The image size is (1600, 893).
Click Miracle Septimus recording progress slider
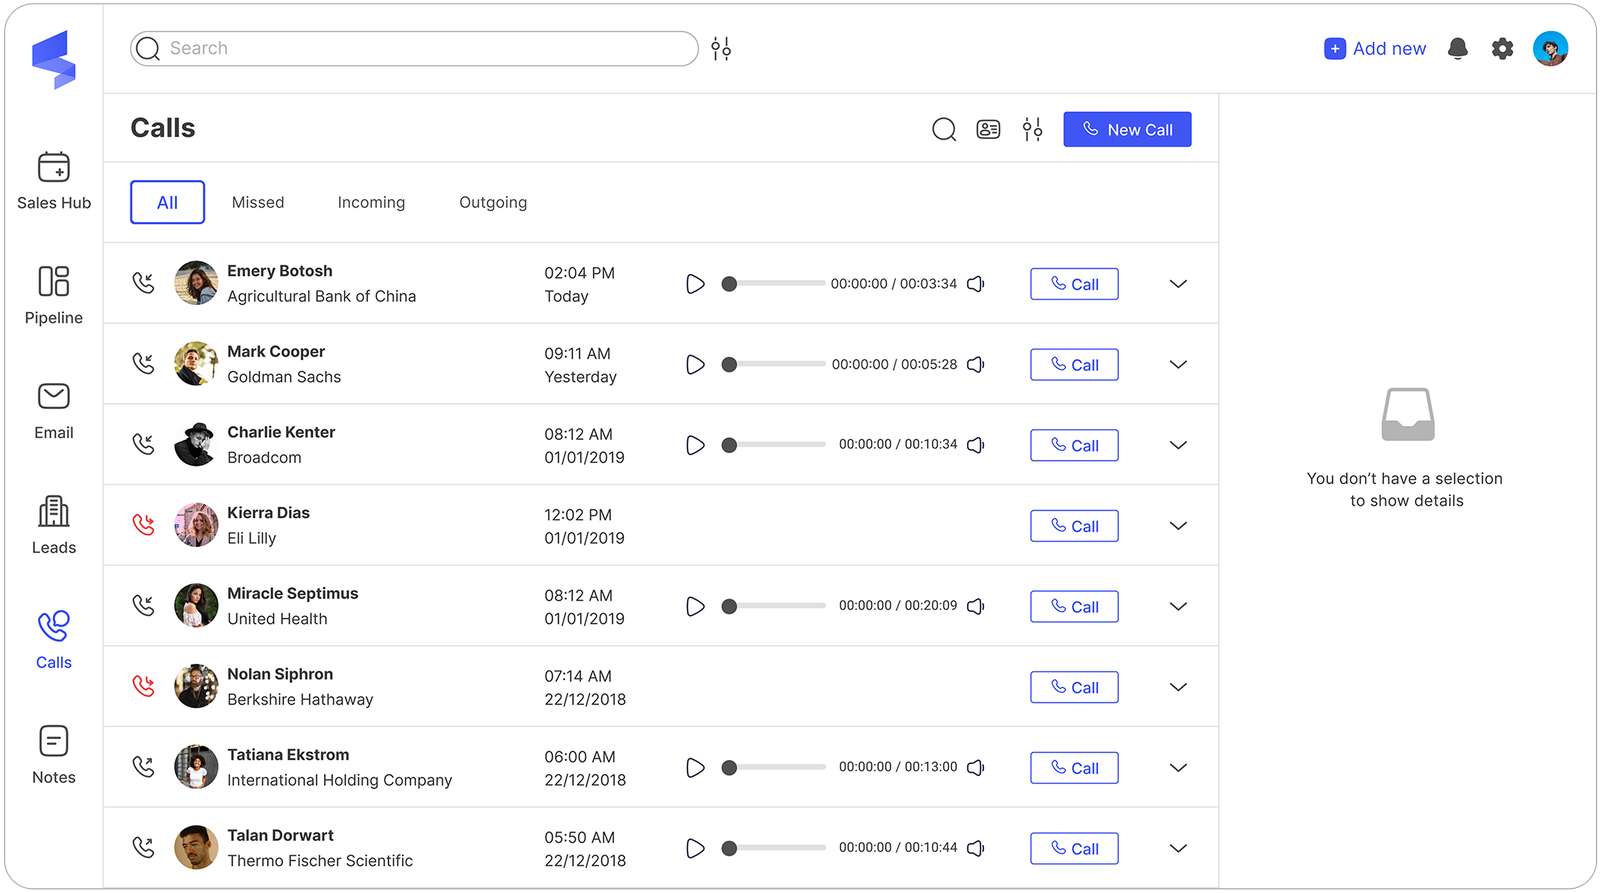pos(775,606)
